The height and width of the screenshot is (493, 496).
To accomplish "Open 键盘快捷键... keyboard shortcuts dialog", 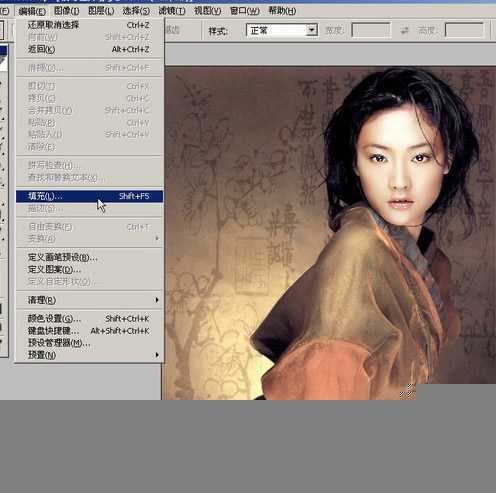I will click(x=89, y=331).
